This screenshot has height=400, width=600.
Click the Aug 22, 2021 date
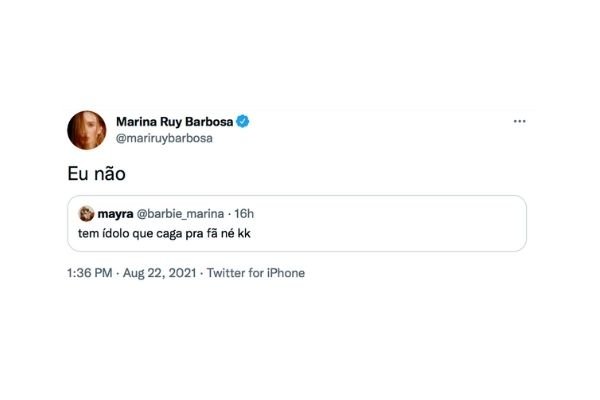point(159,273)
